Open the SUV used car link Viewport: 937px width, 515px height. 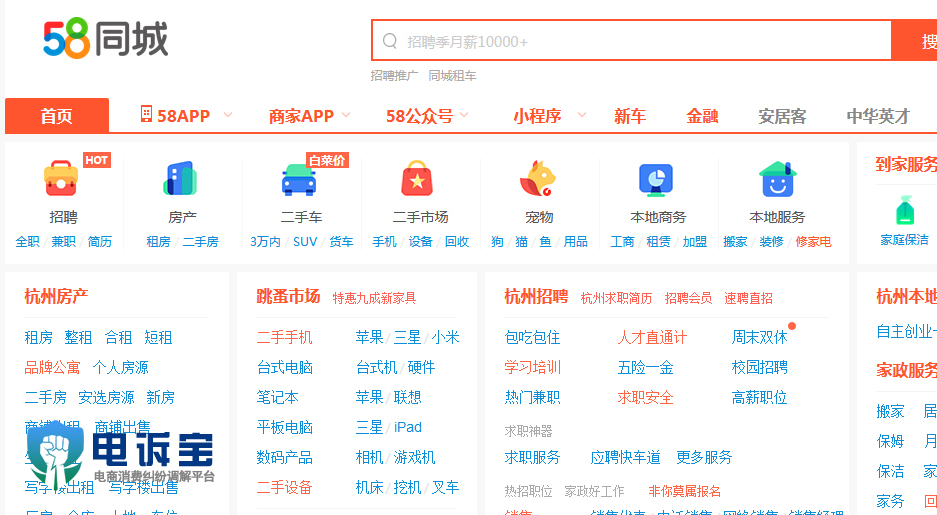(305, 241)
